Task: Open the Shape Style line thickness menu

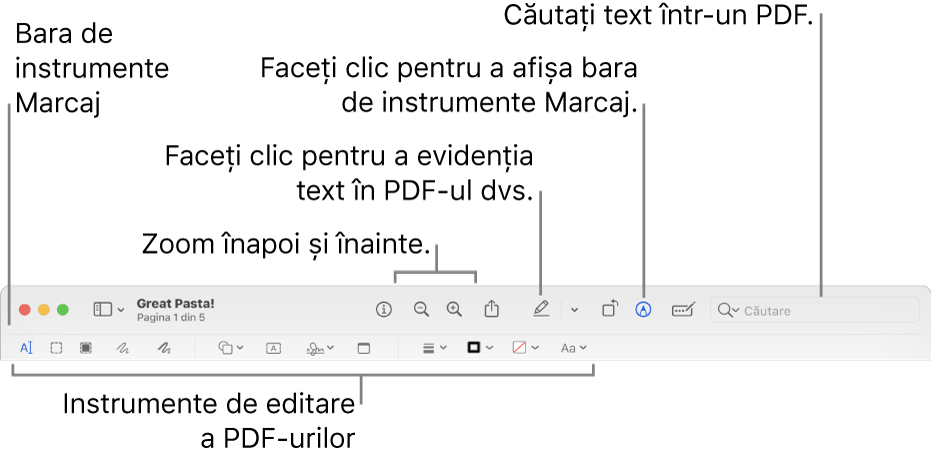Action: click(435, 349)
